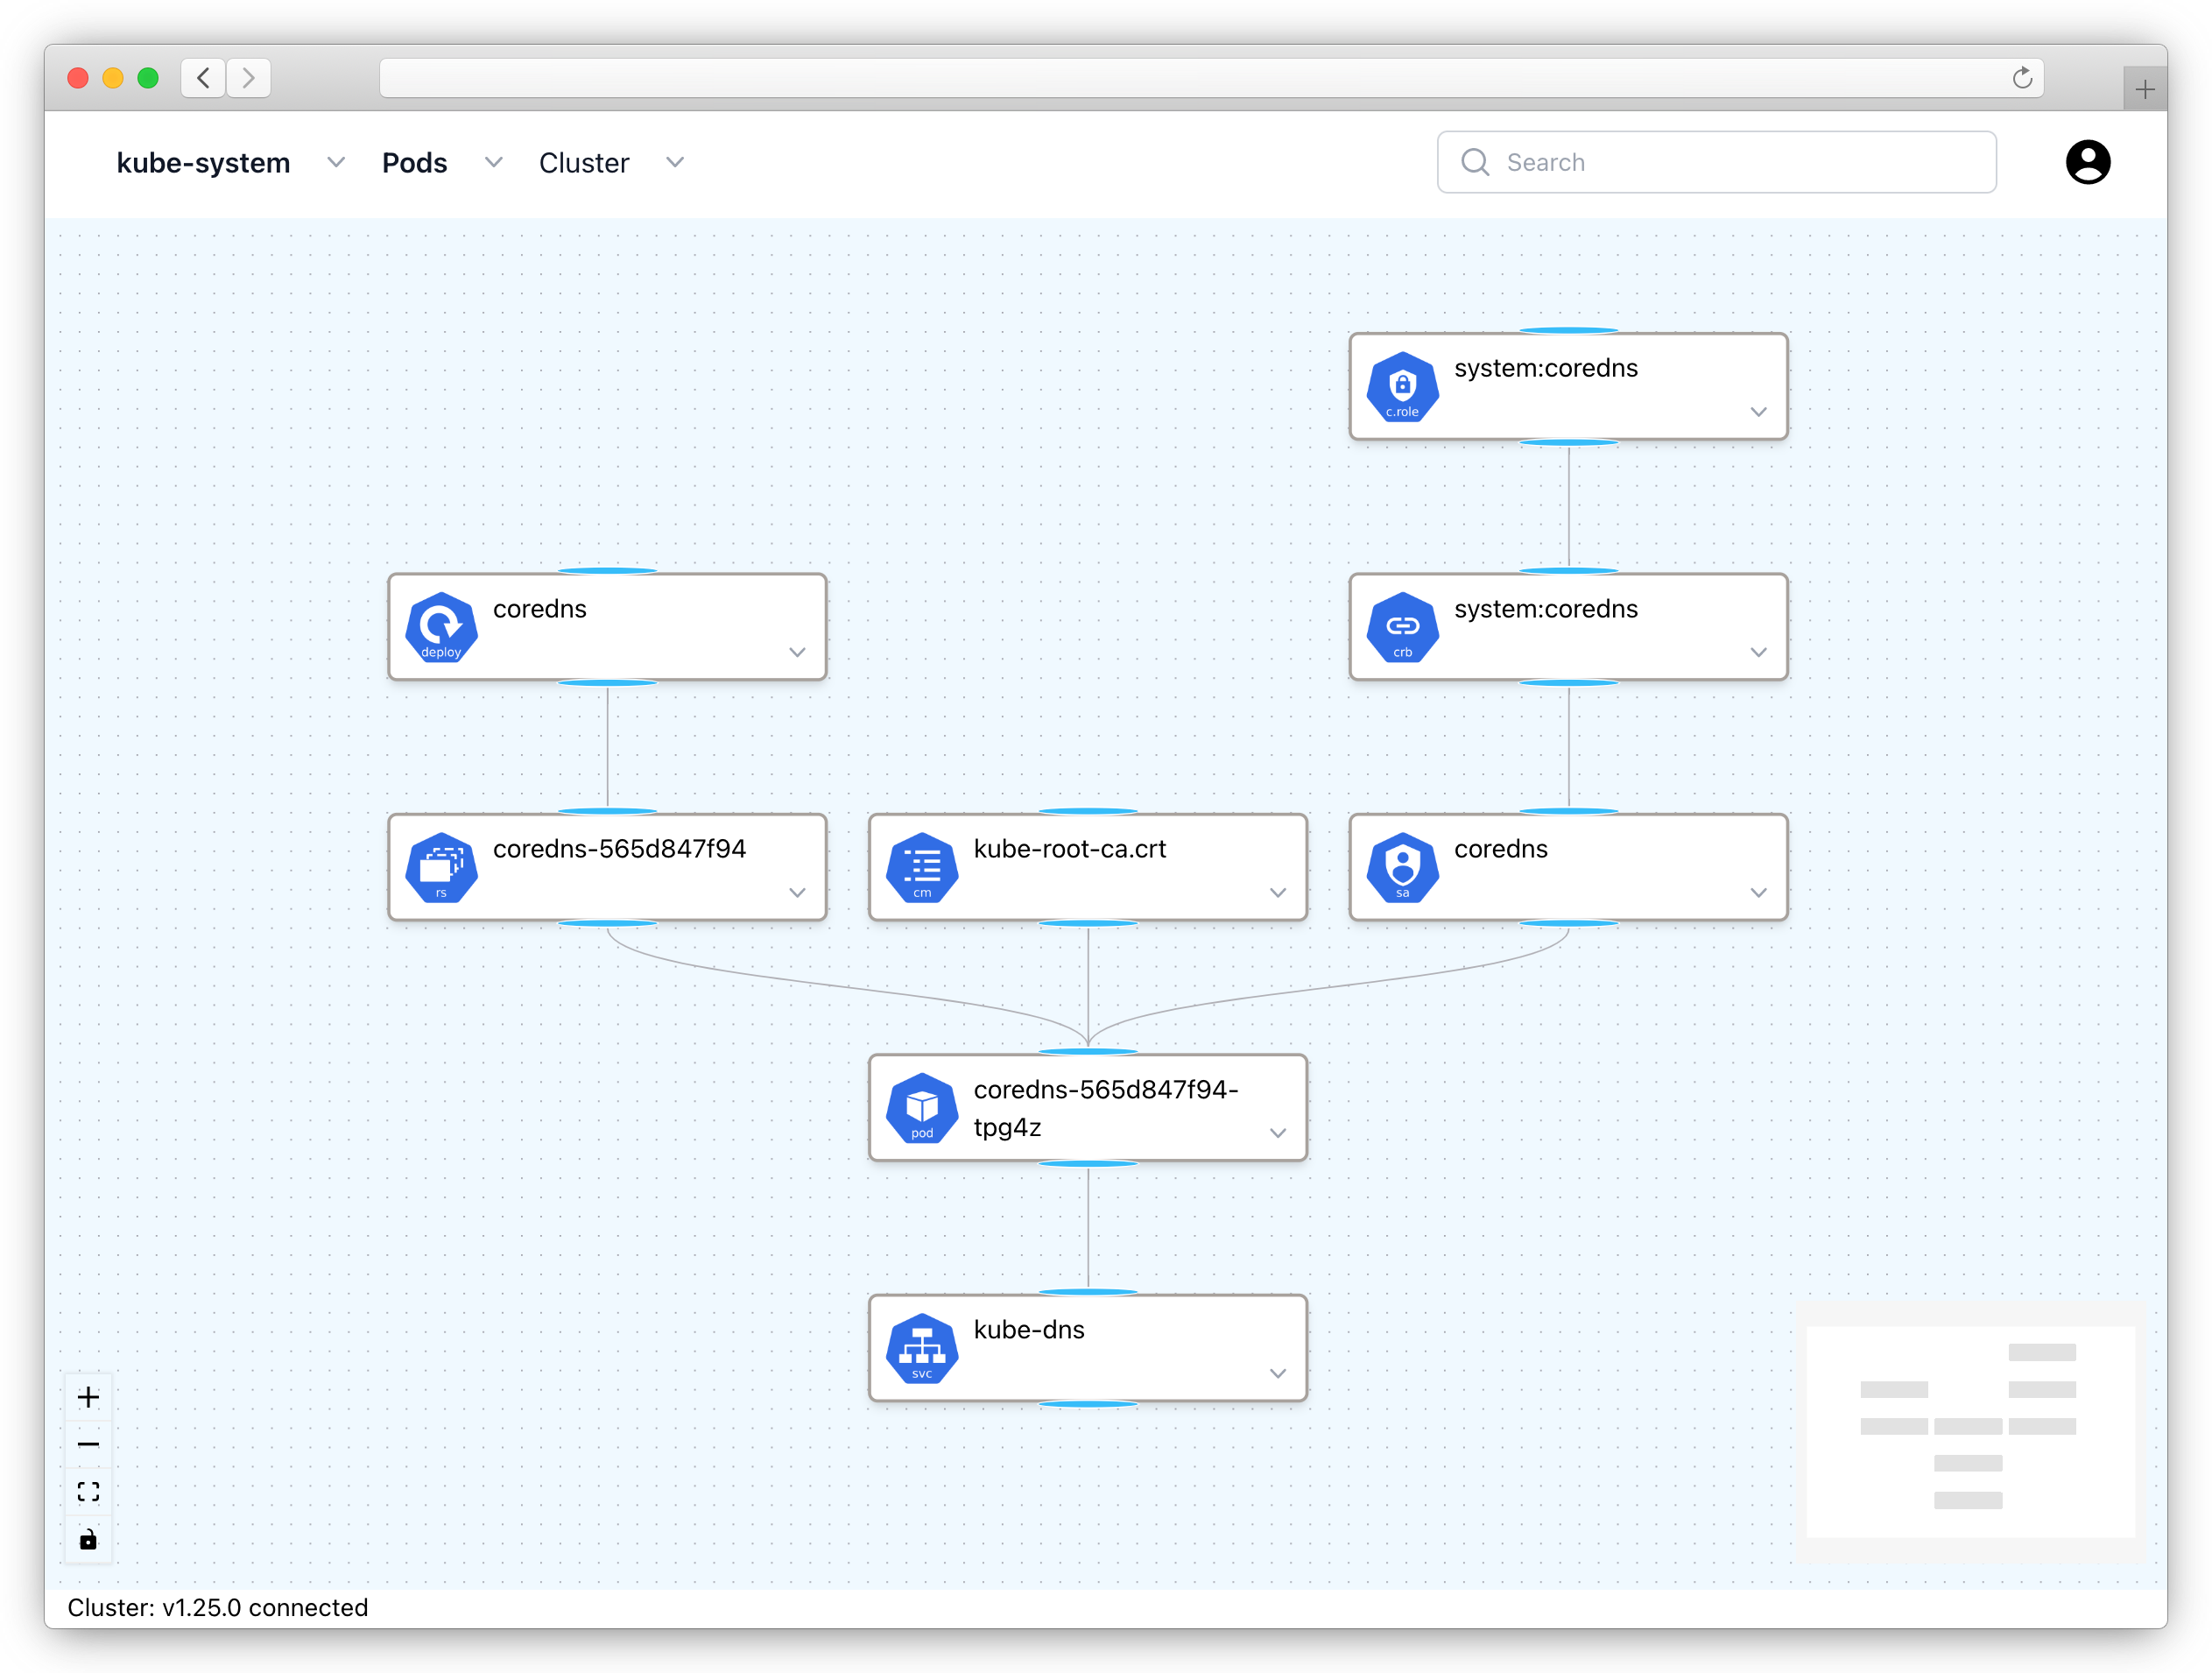
Task: Click the pod icon on coredns-565d847f94-tpg4z
Action: [x=922, y=1107]
